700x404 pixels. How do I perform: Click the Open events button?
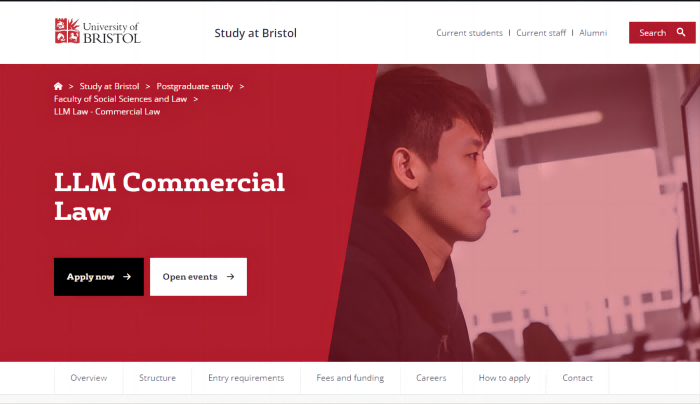pyautogui.click(x=198, y=277)
